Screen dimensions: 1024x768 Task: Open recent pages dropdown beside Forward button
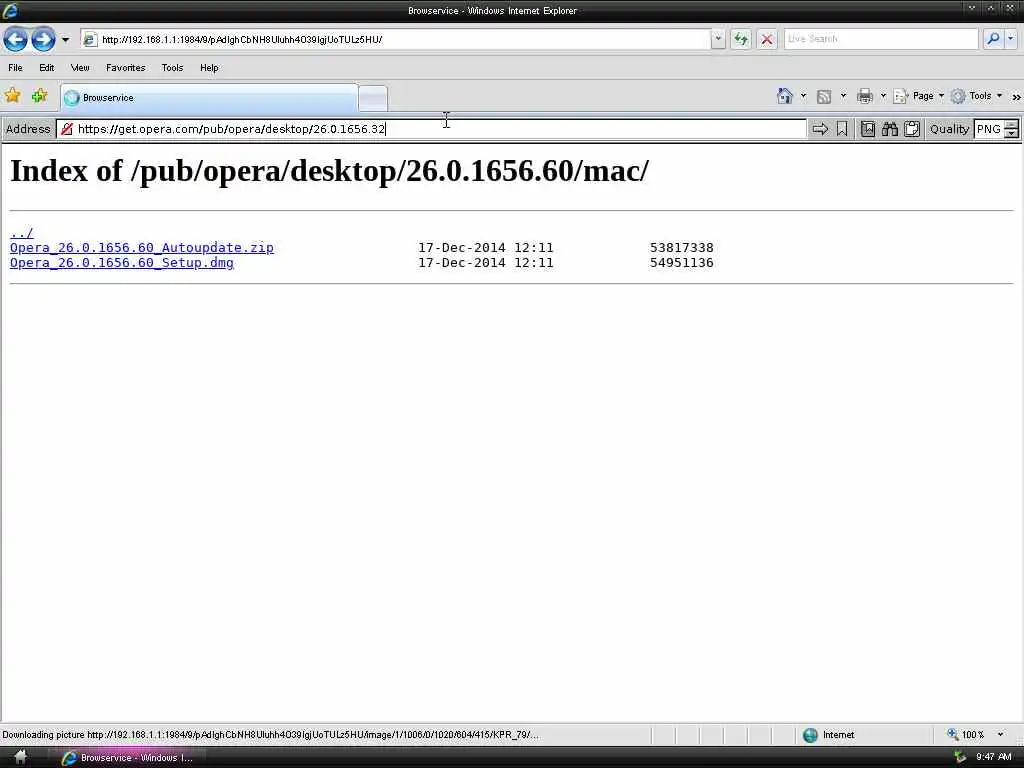65,39
